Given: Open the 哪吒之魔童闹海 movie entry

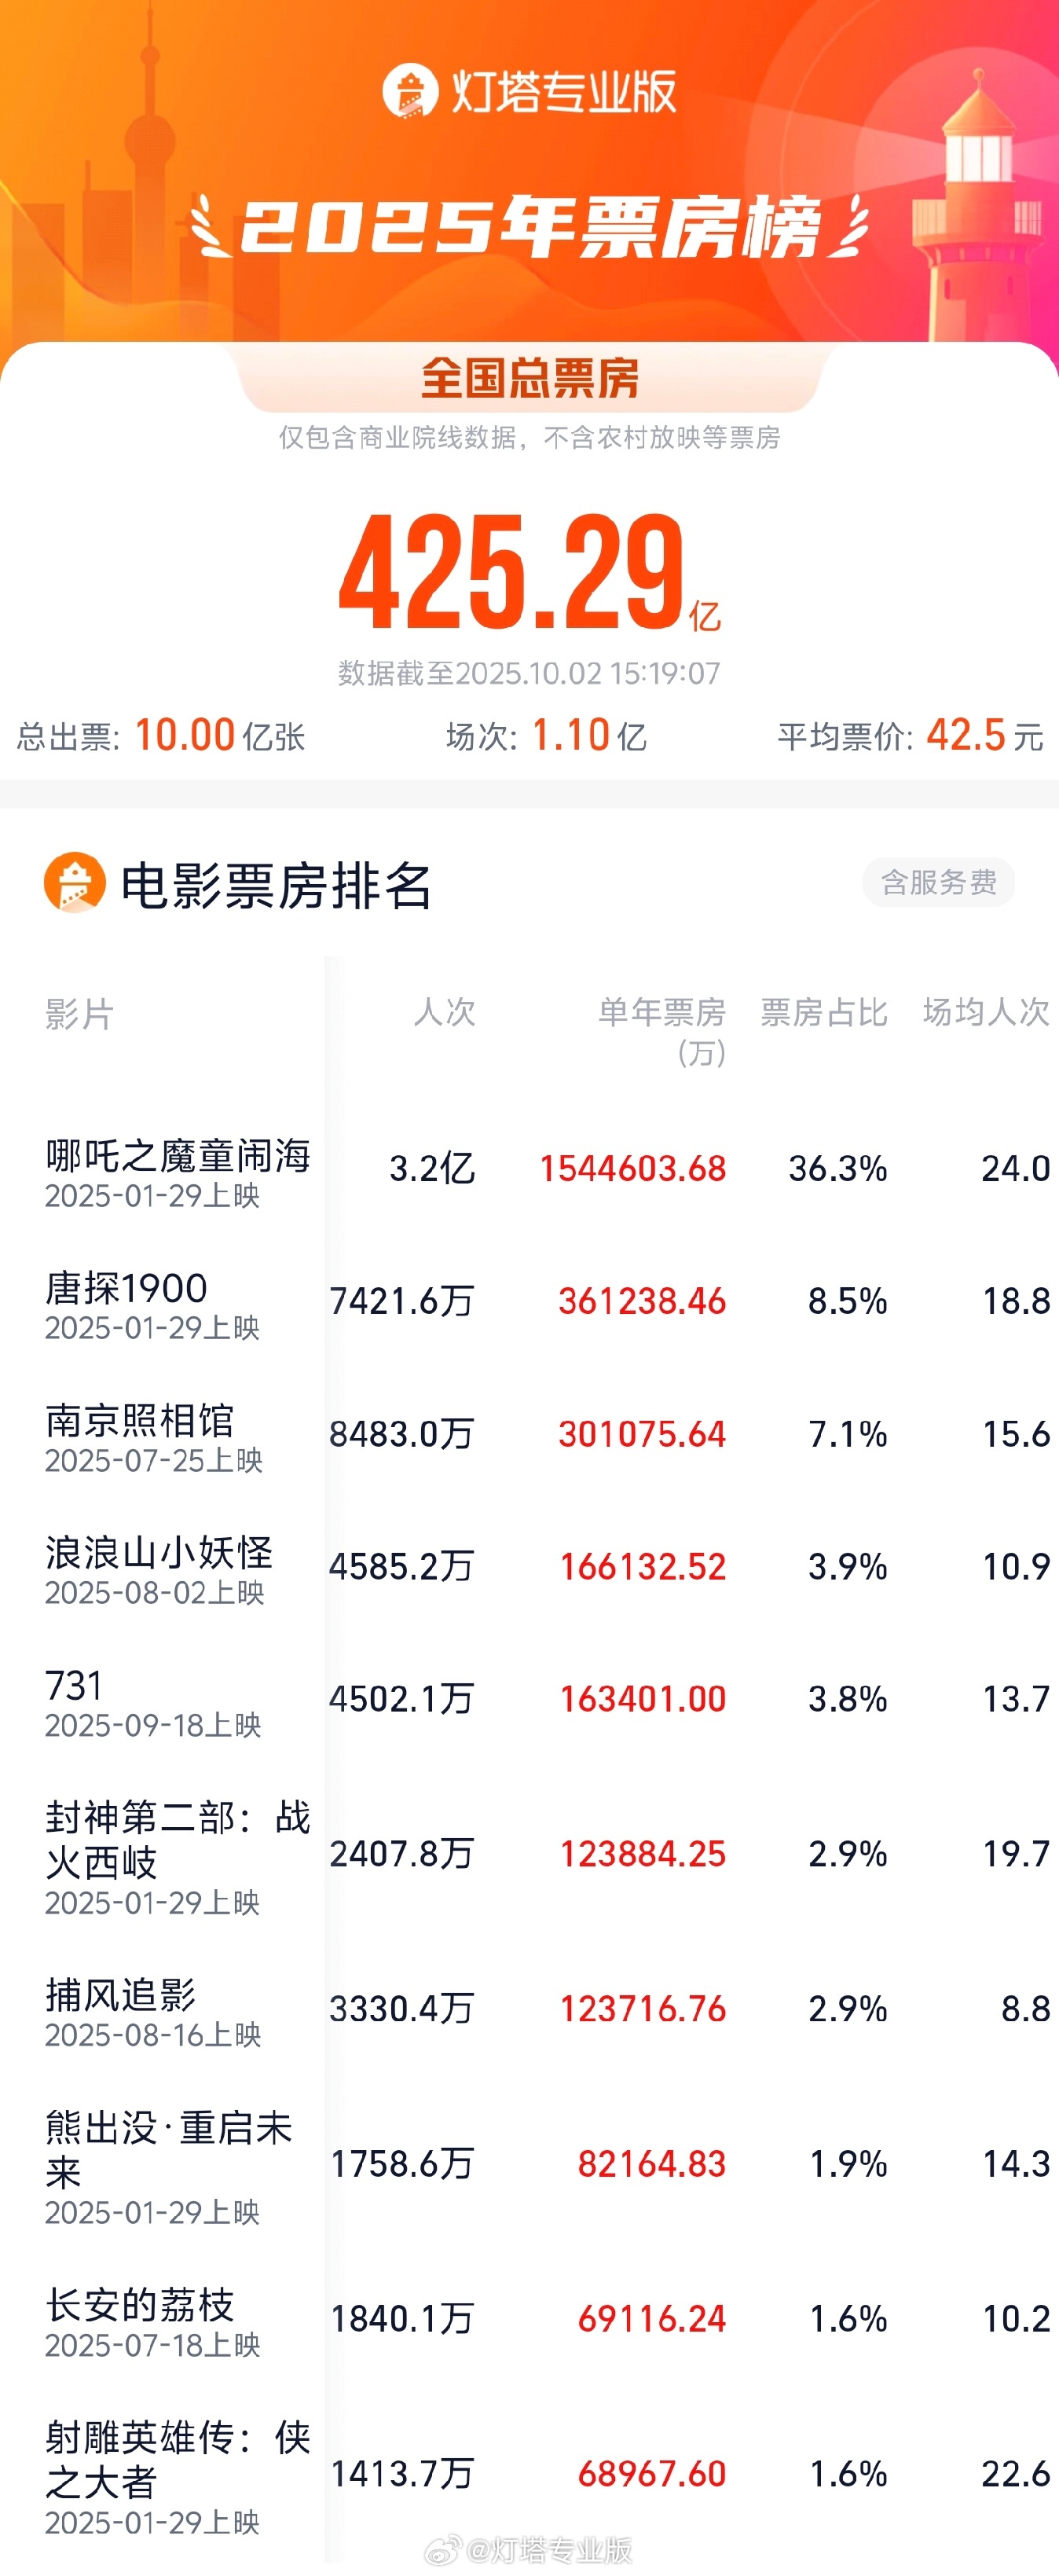Looking at the screenshot, I should [x=178, y=1156].
